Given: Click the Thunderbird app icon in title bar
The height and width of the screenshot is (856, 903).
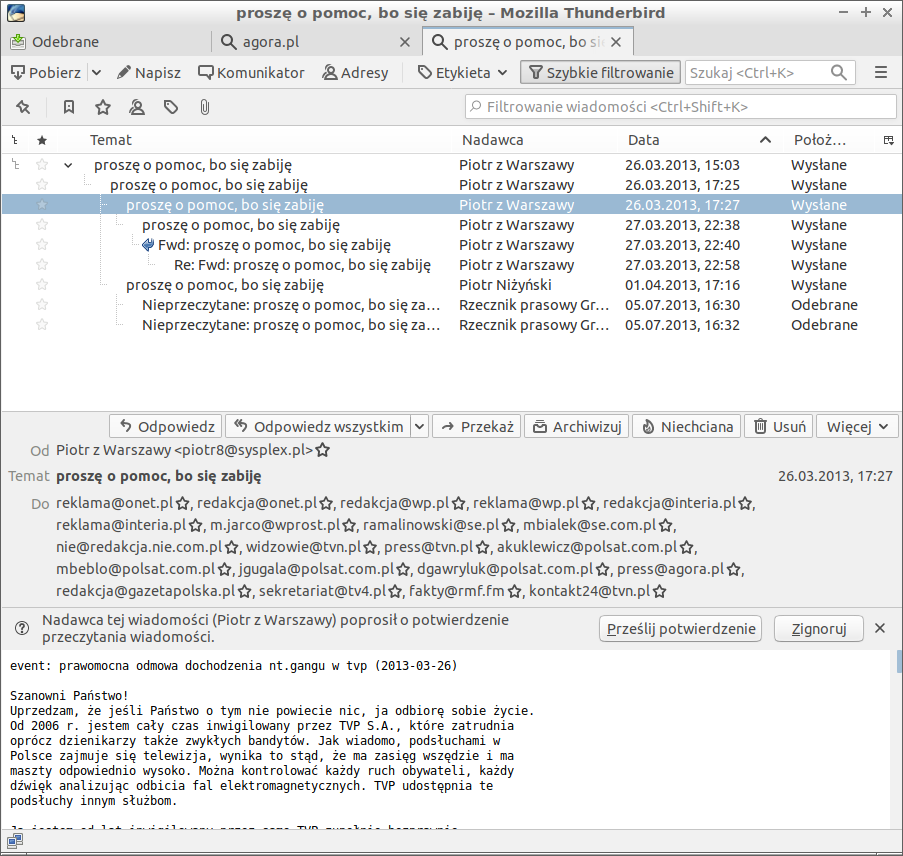Looking at the screenshot, I should 16,13.
